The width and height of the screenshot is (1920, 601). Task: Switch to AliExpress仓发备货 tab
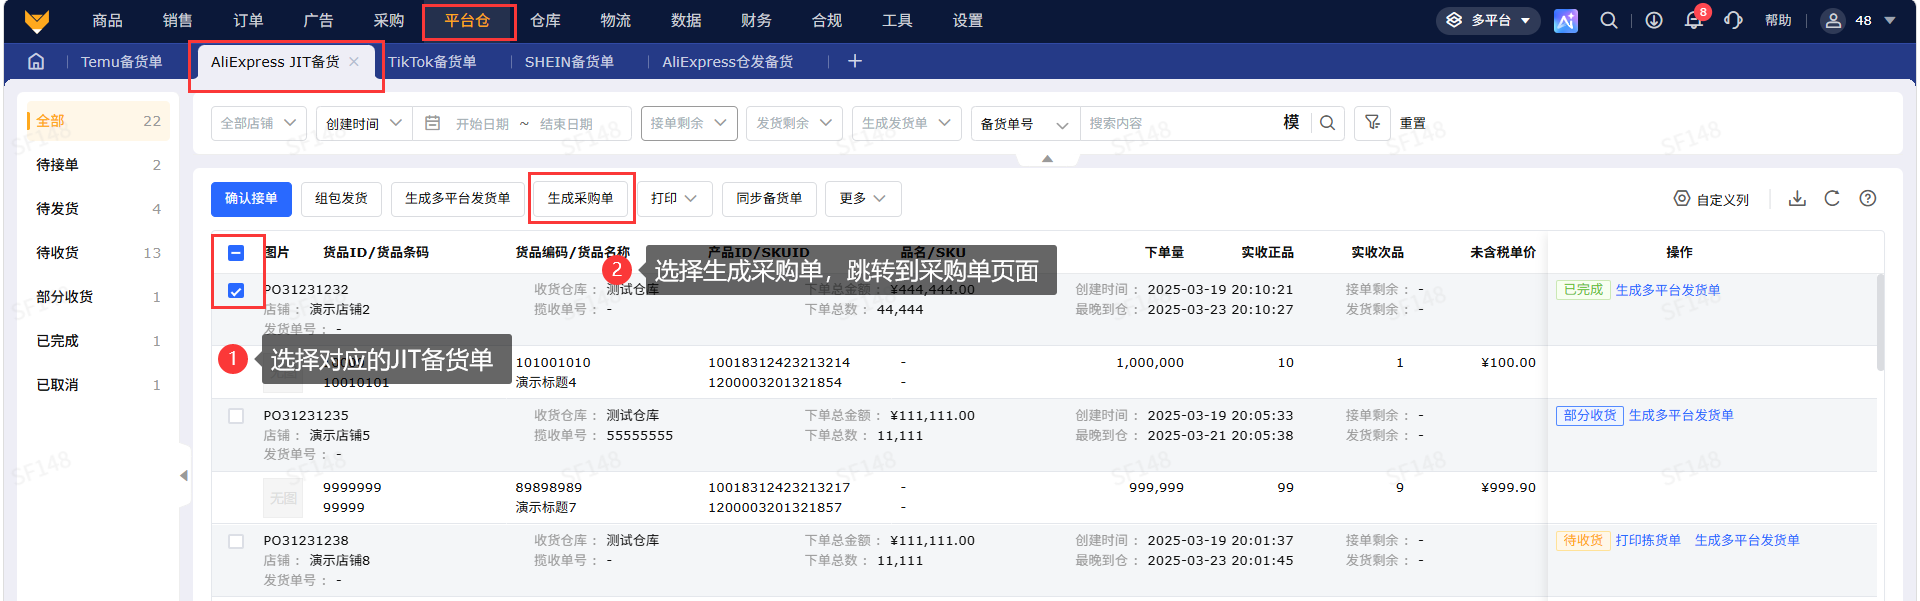(728, 62)
